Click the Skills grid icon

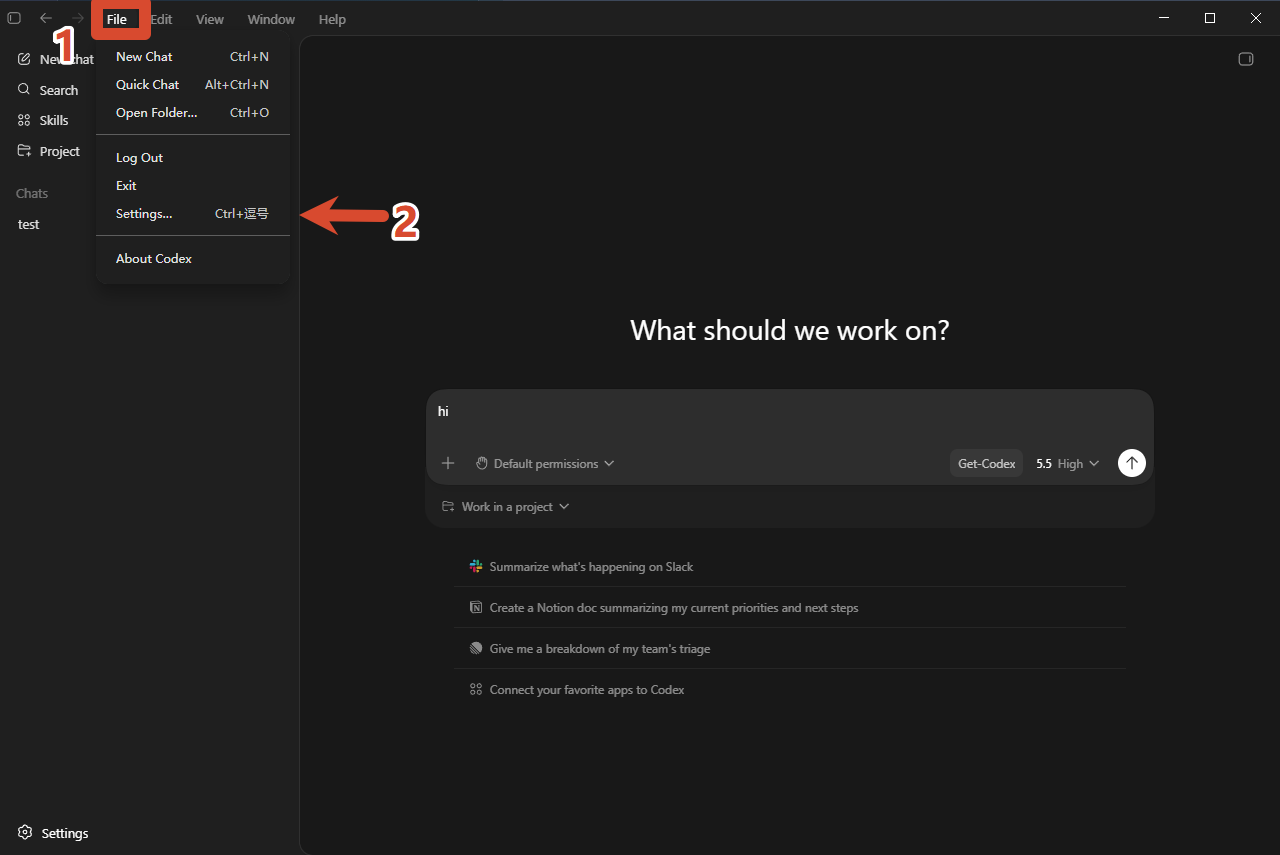[x=25, y=120]
